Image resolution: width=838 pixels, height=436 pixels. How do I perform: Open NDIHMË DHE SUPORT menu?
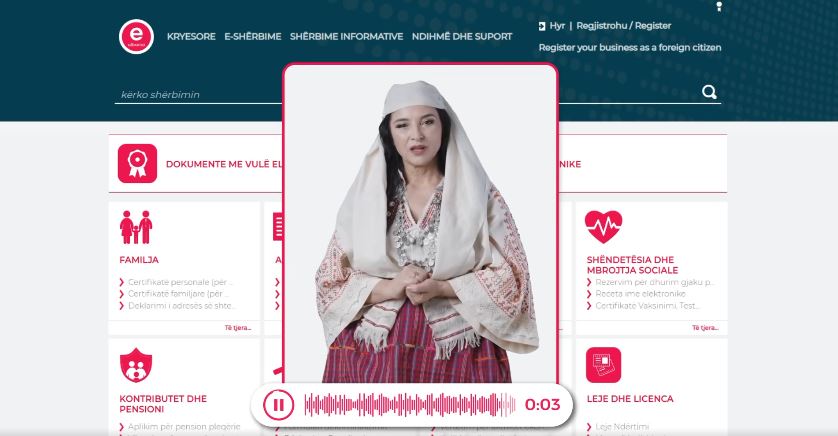[462, 36]
